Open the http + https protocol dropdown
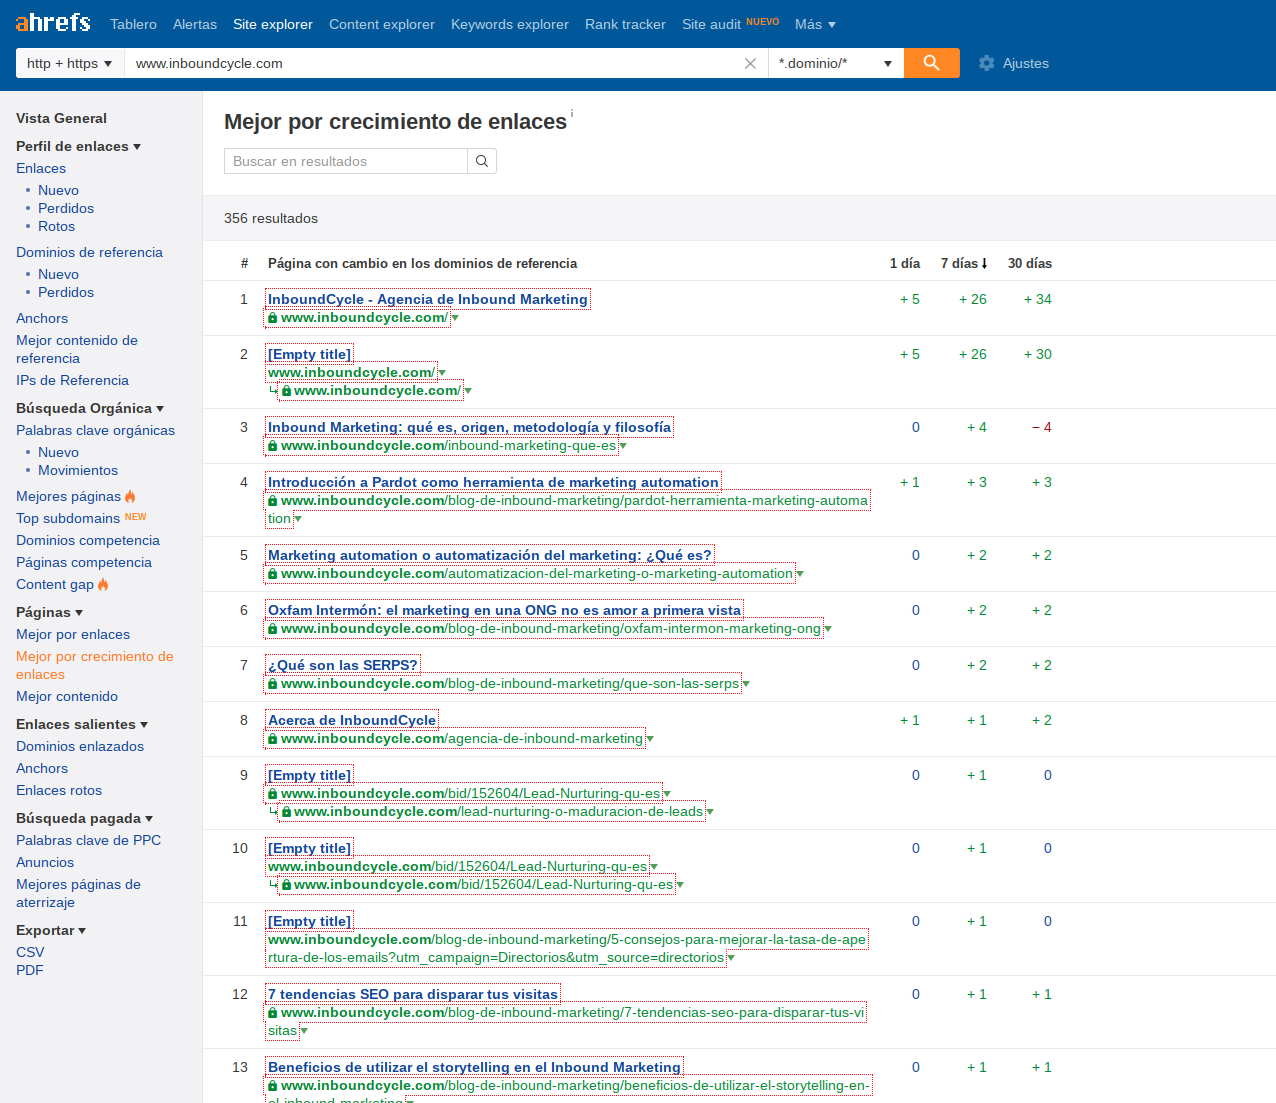This screenshot has height=1103, width=1276. coord(70,63)
